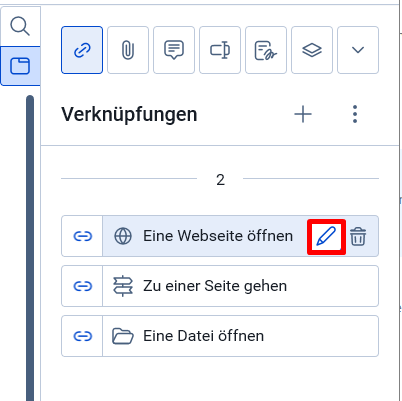Show the Comments panel
Image resolution: width=402 pixels, height=401 pixels.
tap(174, 50)
